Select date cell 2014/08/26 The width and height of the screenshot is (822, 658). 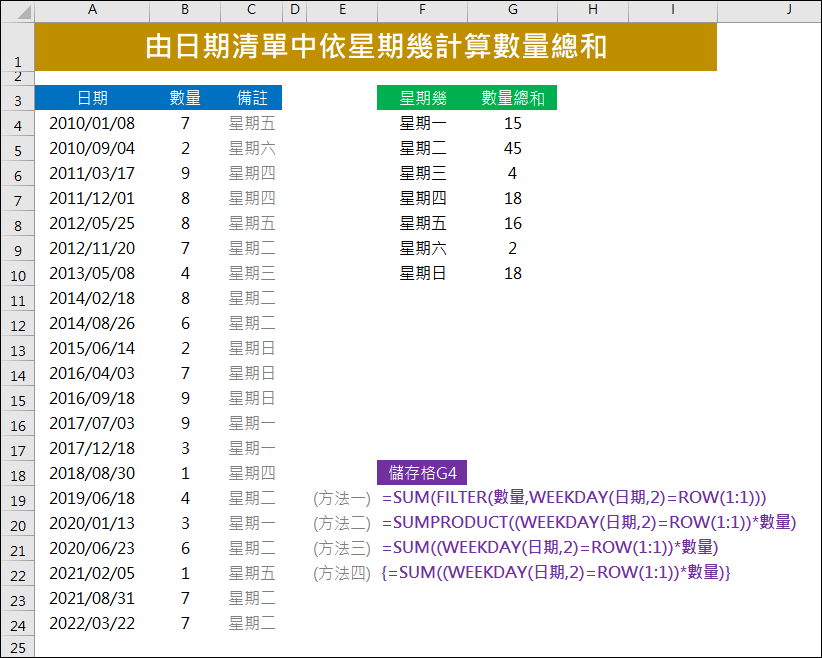92,323
